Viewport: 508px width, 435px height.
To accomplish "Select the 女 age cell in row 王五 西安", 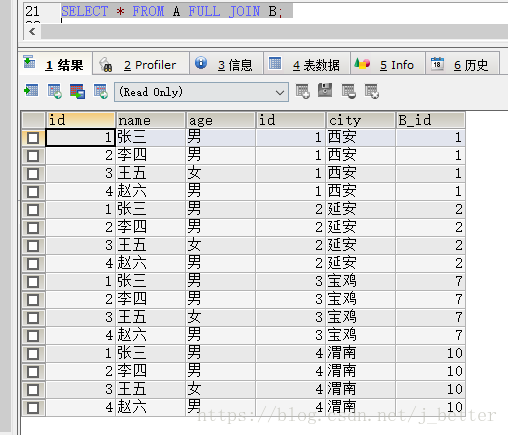I will (220, 173).
